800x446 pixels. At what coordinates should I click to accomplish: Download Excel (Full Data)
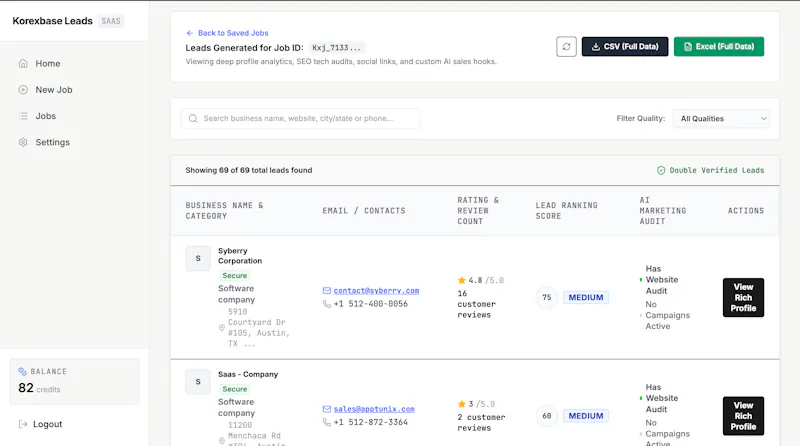coord(718,46)
